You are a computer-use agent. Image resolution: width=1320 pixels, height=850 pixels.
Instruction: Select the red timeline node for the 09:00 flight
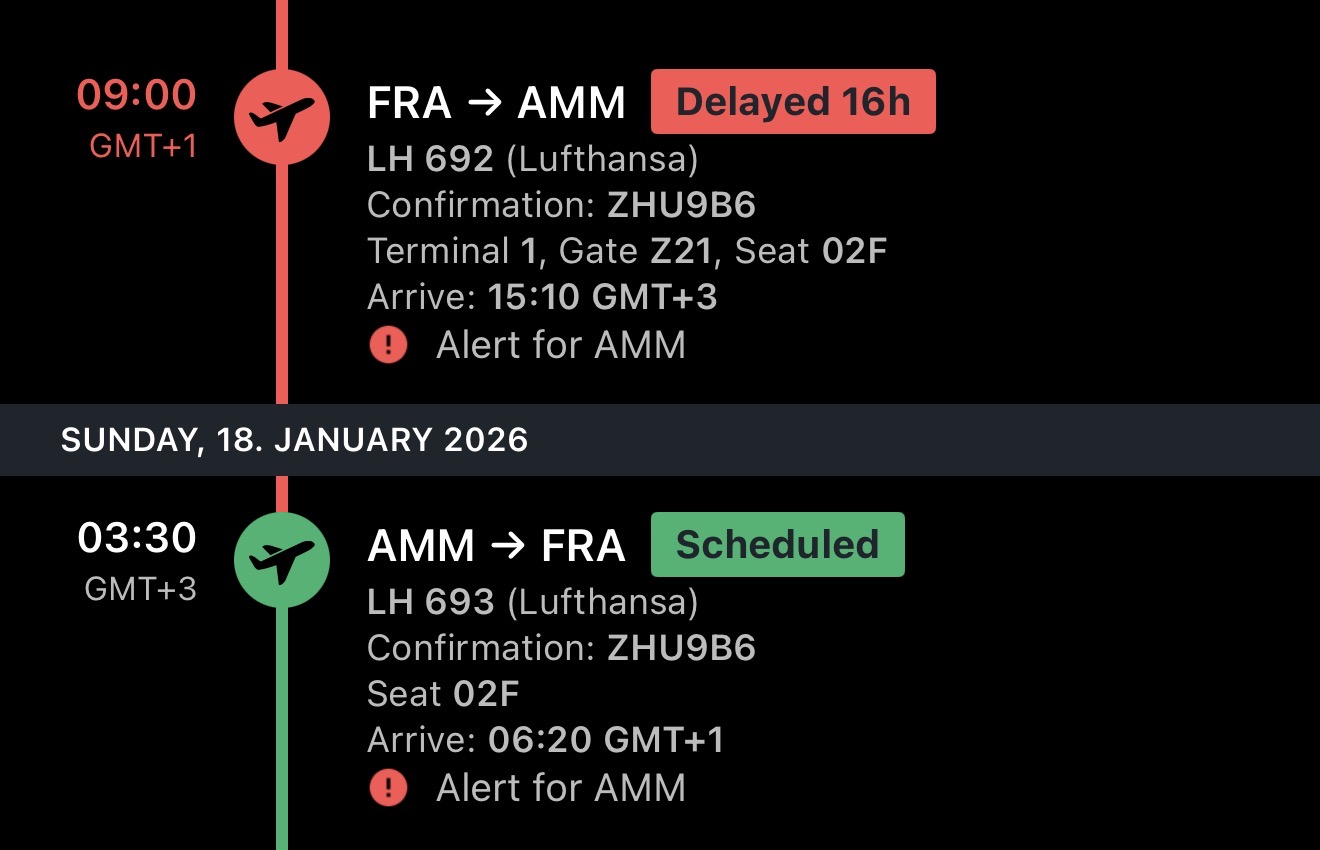click(283, 117)
